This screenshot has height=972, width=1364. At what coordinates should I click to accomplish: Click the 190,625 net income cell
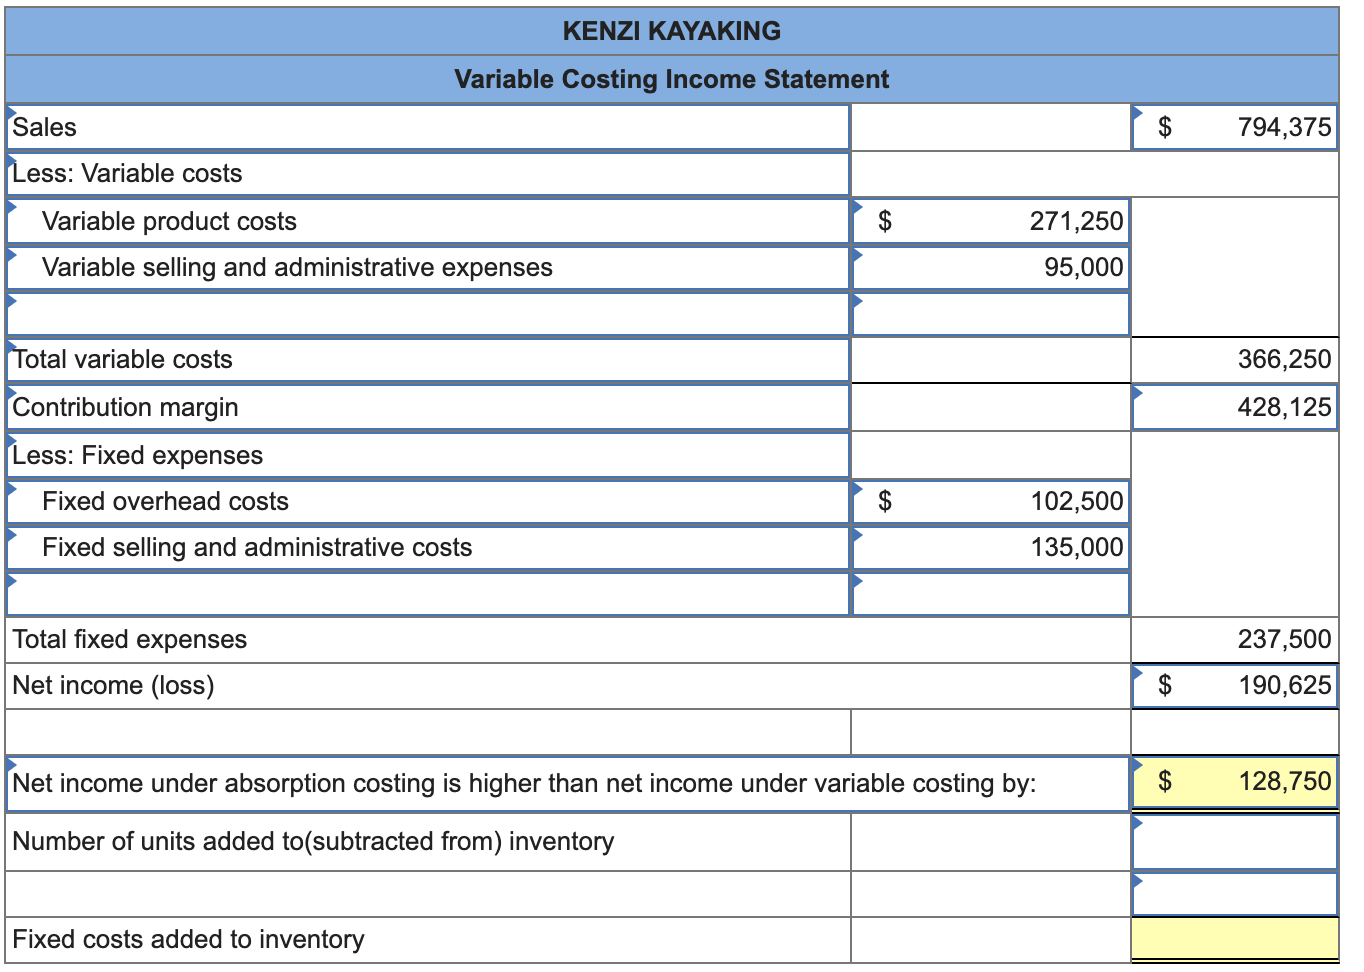(x=1235, y=685)
